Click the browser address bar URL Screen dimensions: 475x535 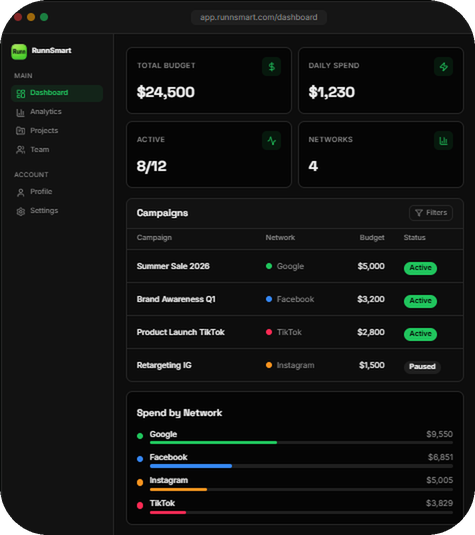point(259,17)
